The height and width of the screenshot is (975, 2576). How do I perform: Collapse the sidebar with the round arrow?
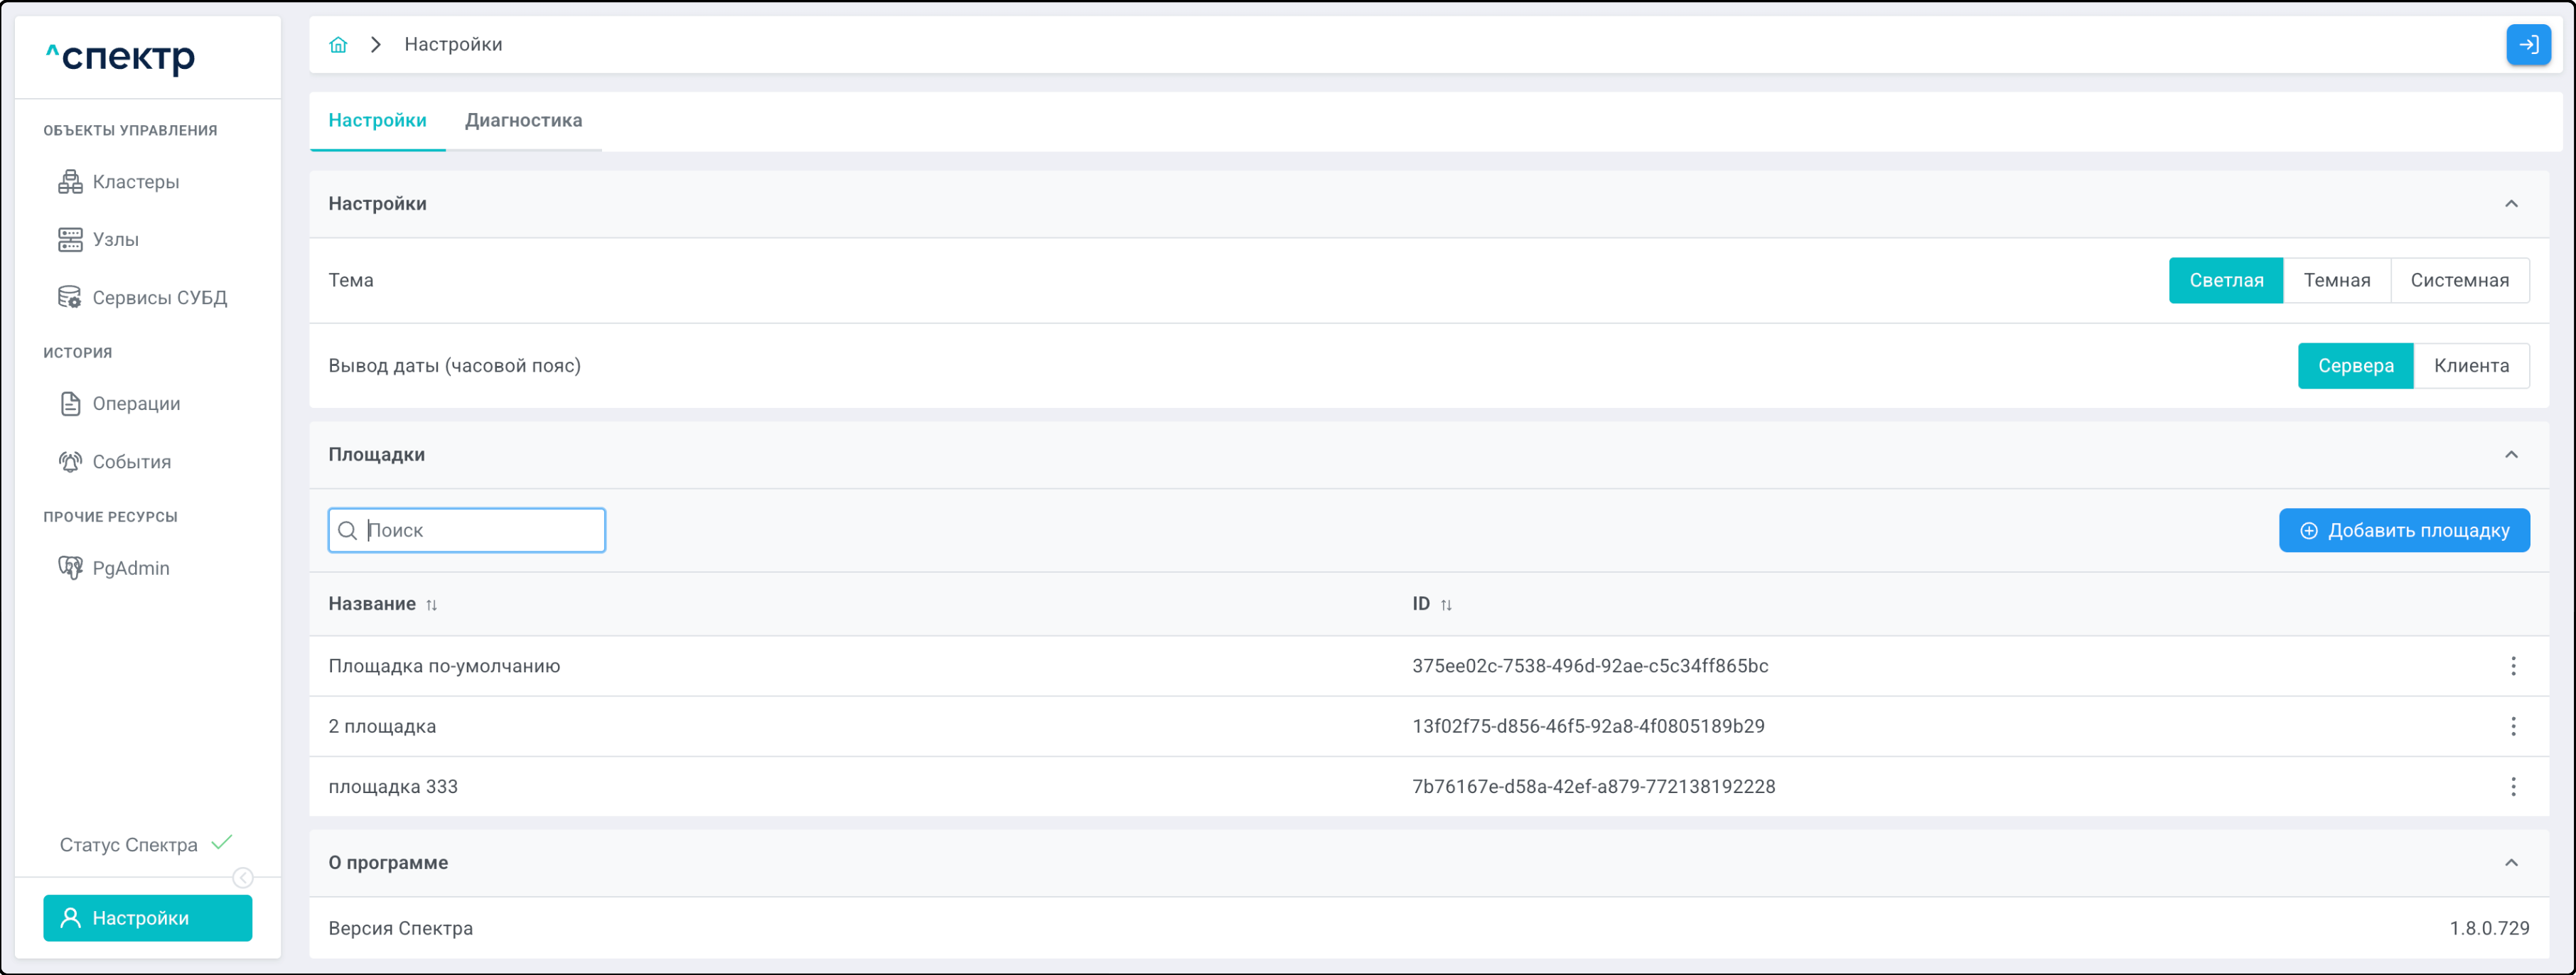click(243, 878)
